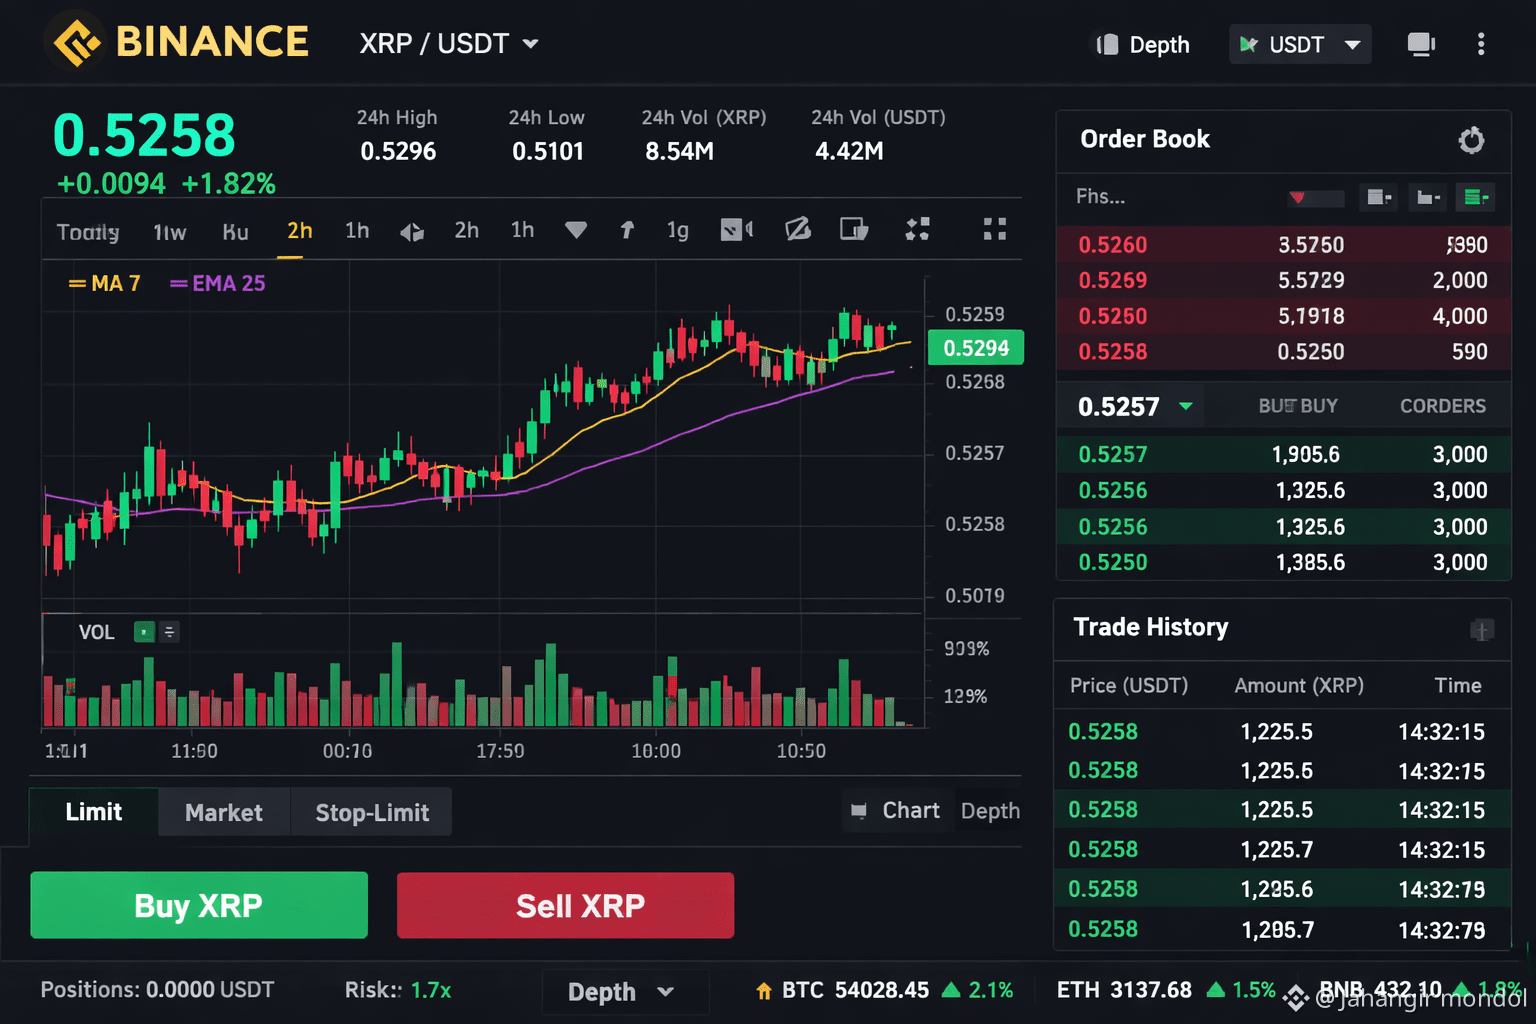Click the 24h High value 0.5296
The width and height of the screenshot is (1536, 1024).
point(398,152)
